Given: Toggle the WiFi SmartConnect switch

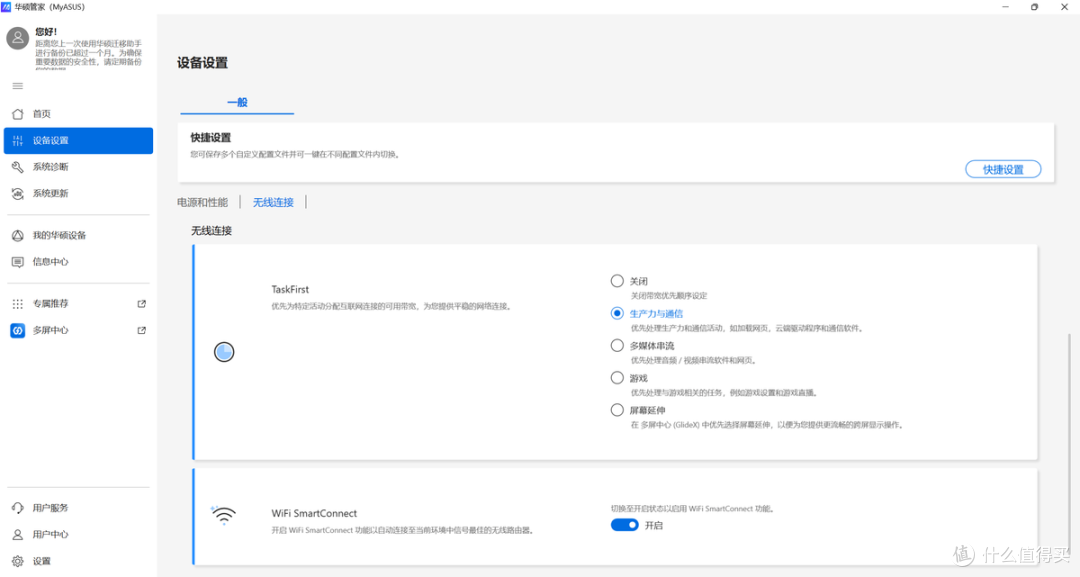Looking at the screenshot, I should tap(625, 525).
